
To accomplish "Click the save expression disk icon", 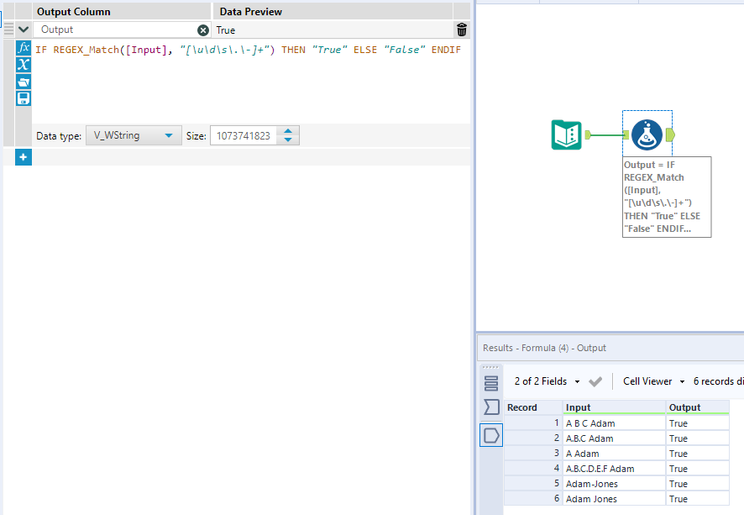I will [23, 98].
